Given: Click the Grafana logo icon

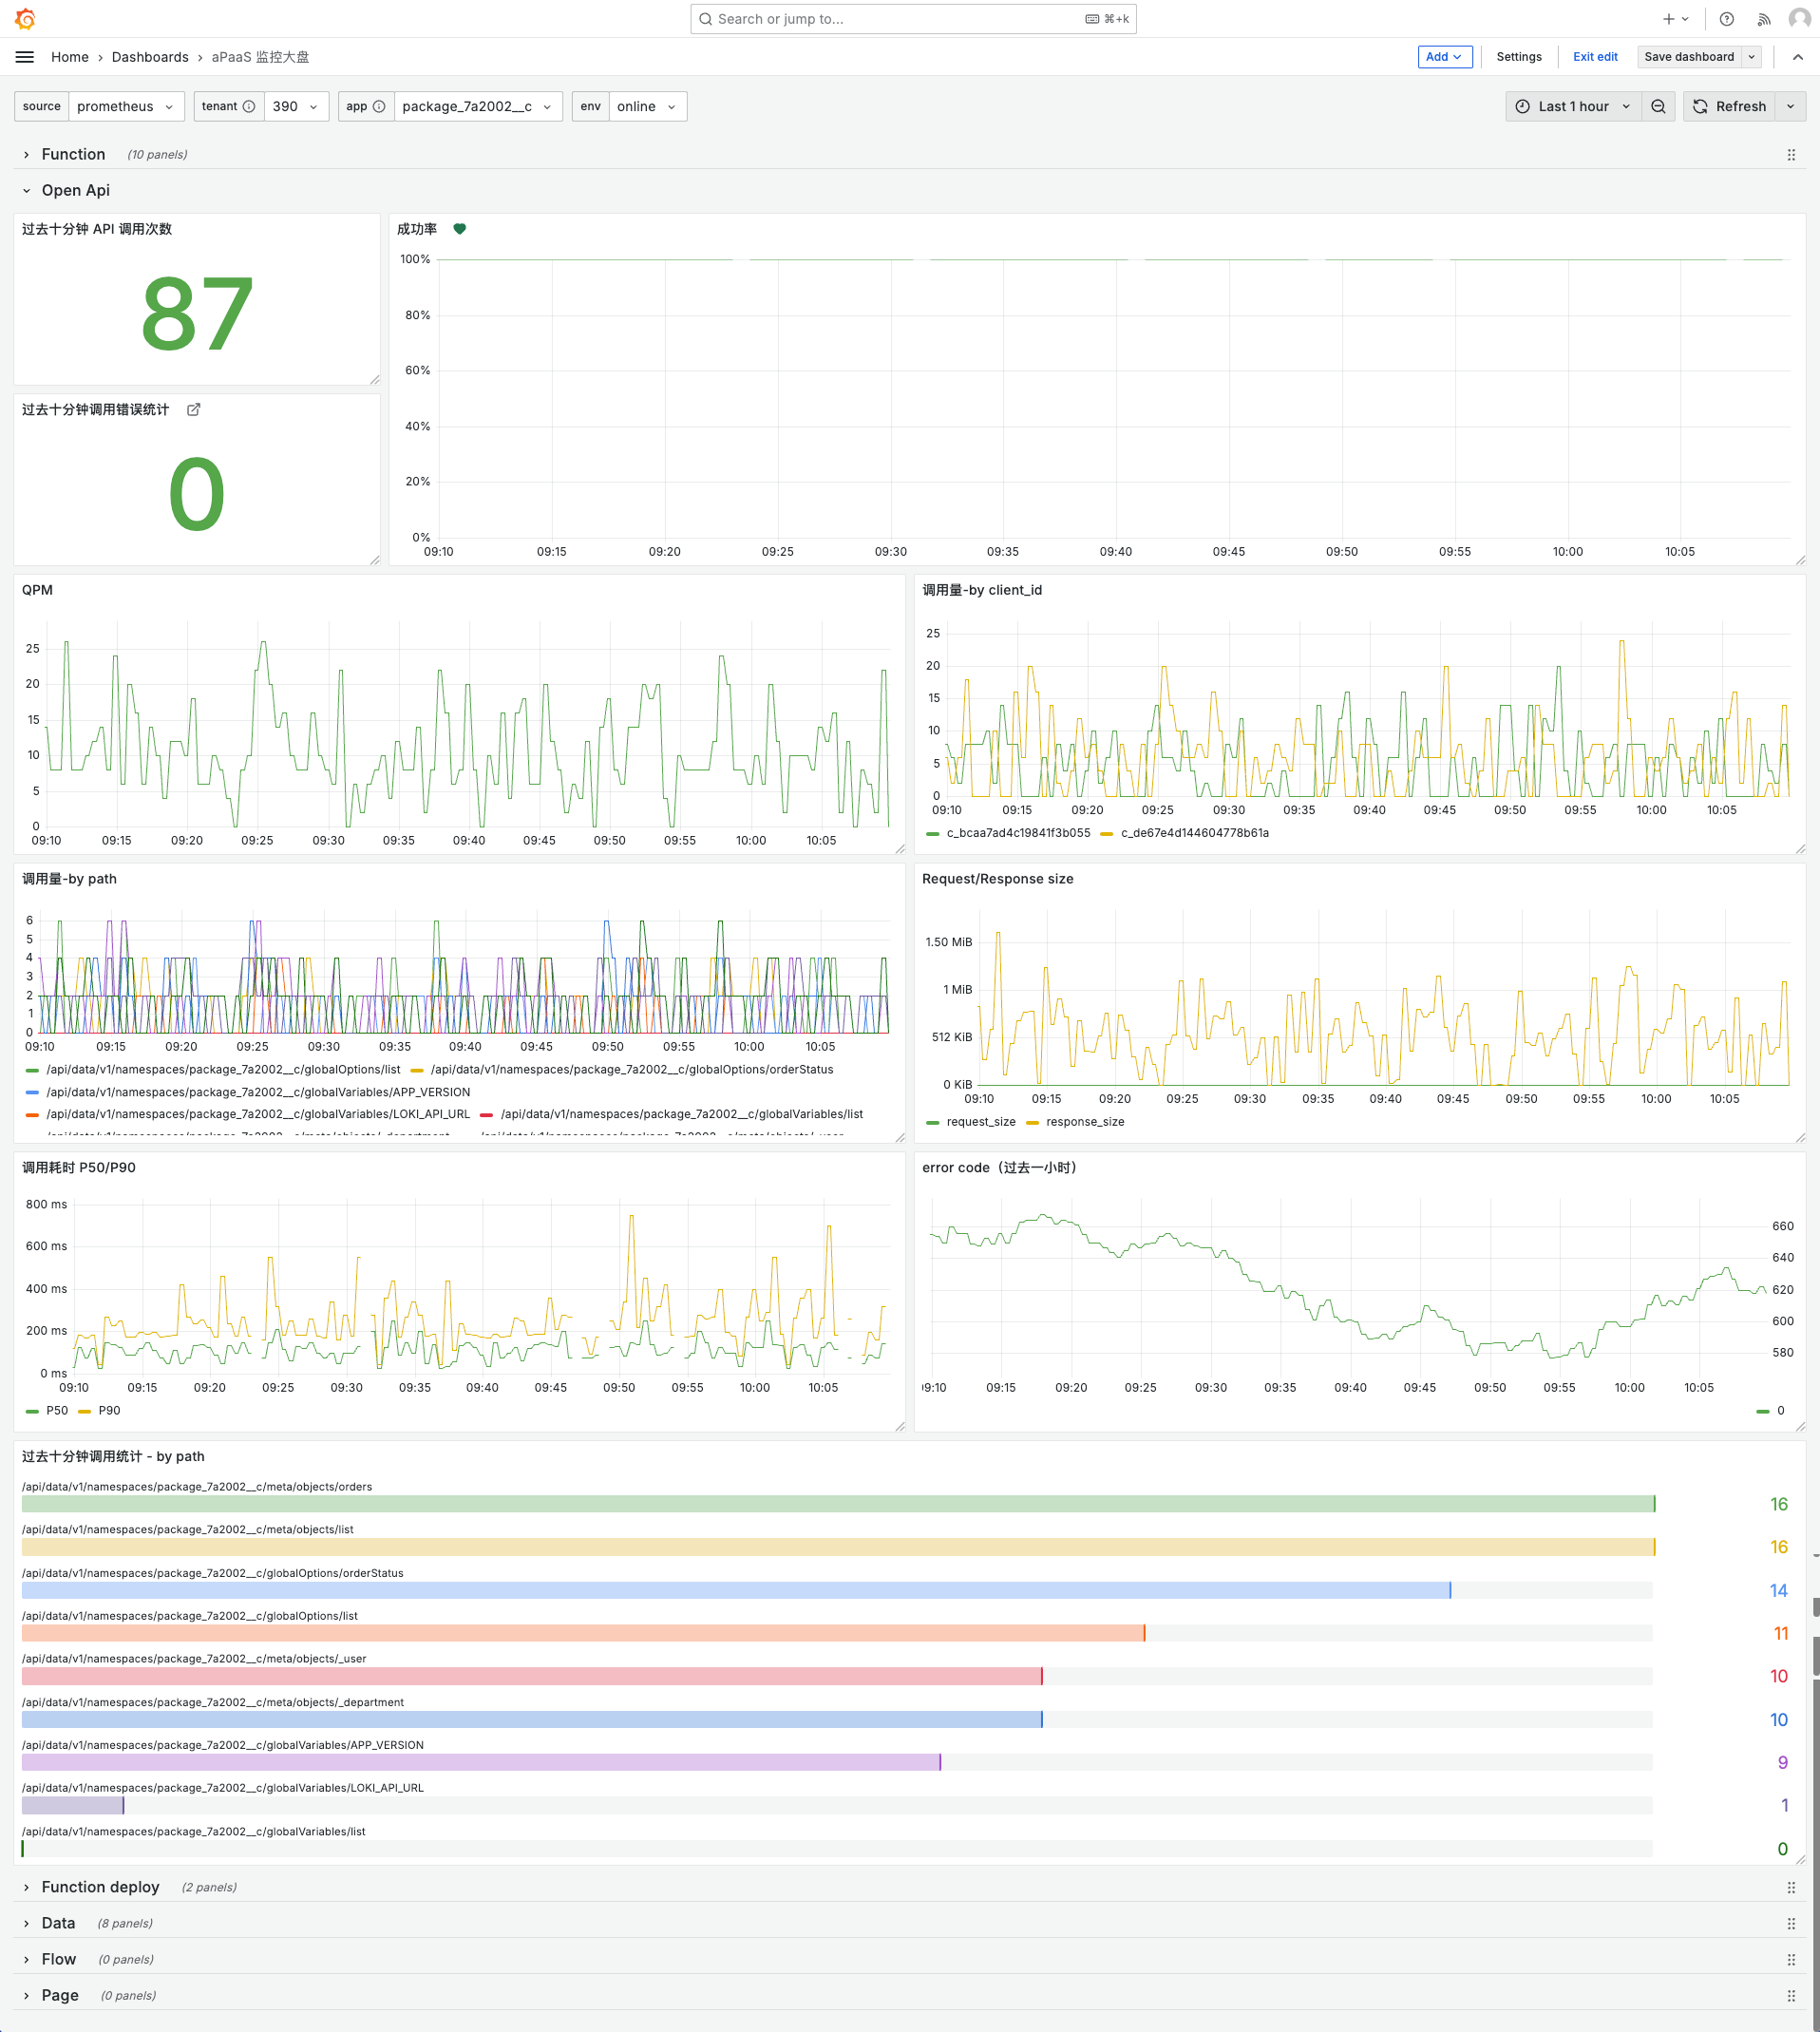Looking at the screenshot, I should 25,19.
